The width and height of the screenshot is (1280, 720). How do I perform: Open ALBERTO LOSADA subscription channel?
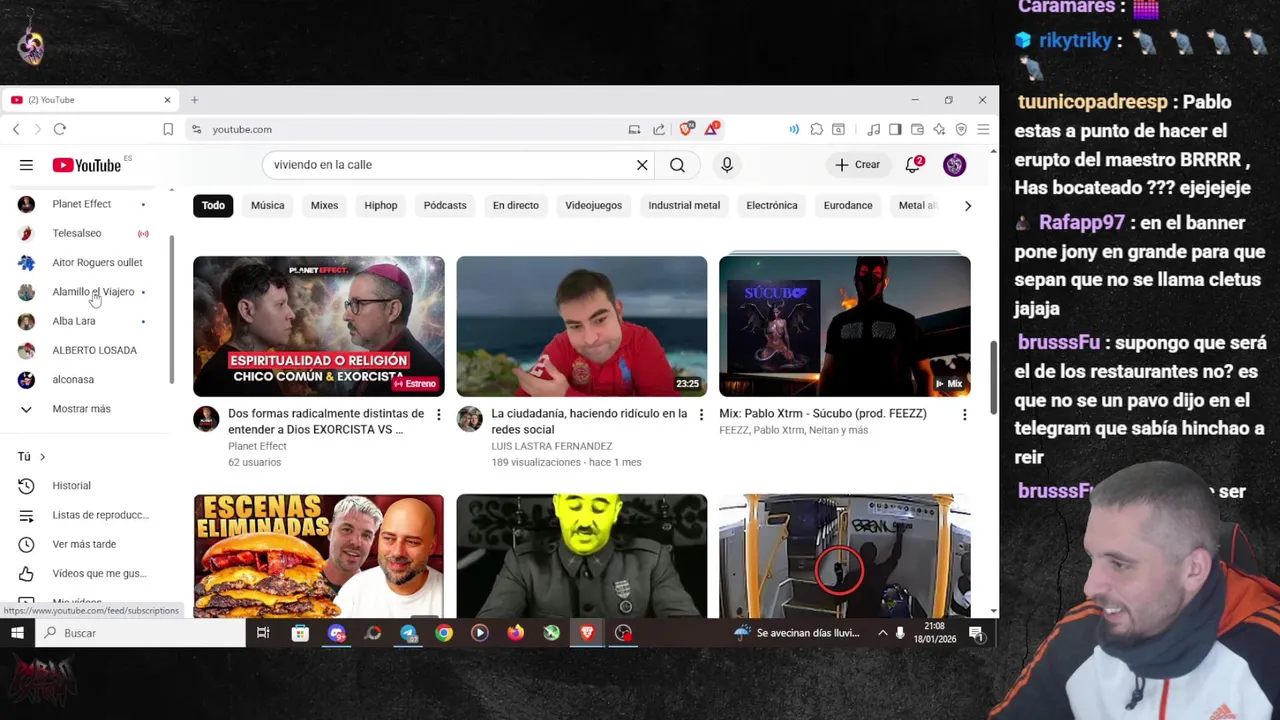(82, 350)
